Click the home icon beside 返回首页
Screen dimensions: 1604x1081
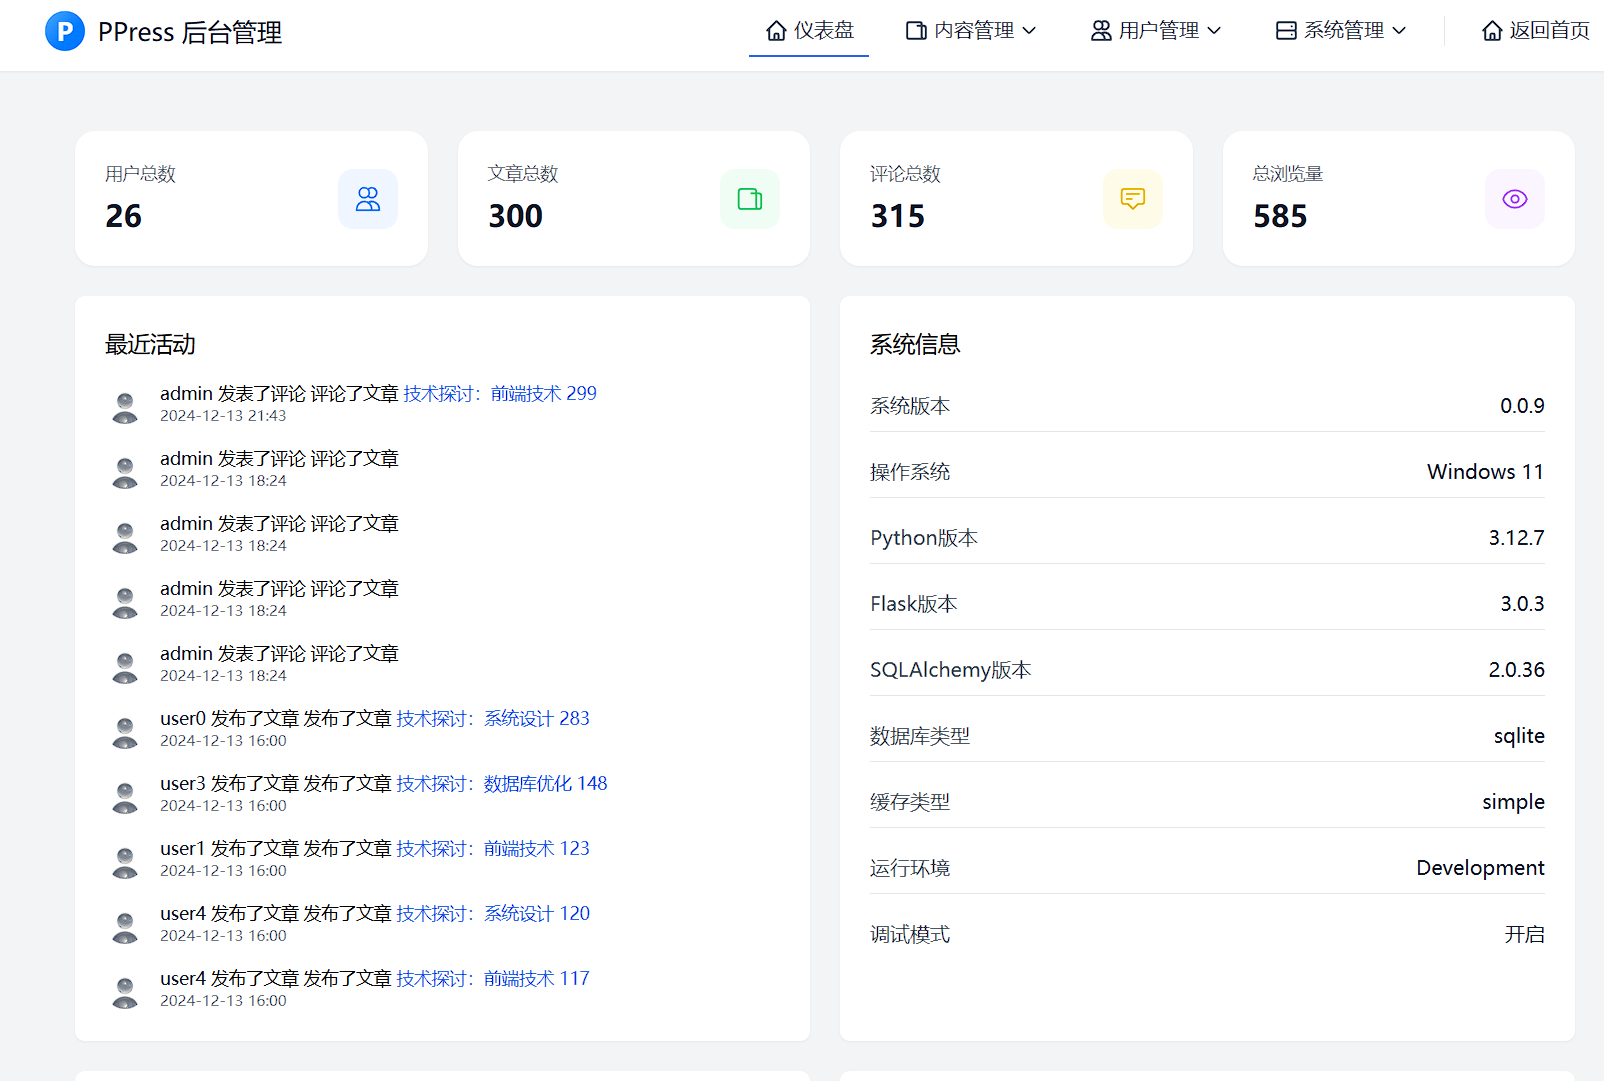pyautogui.click(x=1490, y=30)
